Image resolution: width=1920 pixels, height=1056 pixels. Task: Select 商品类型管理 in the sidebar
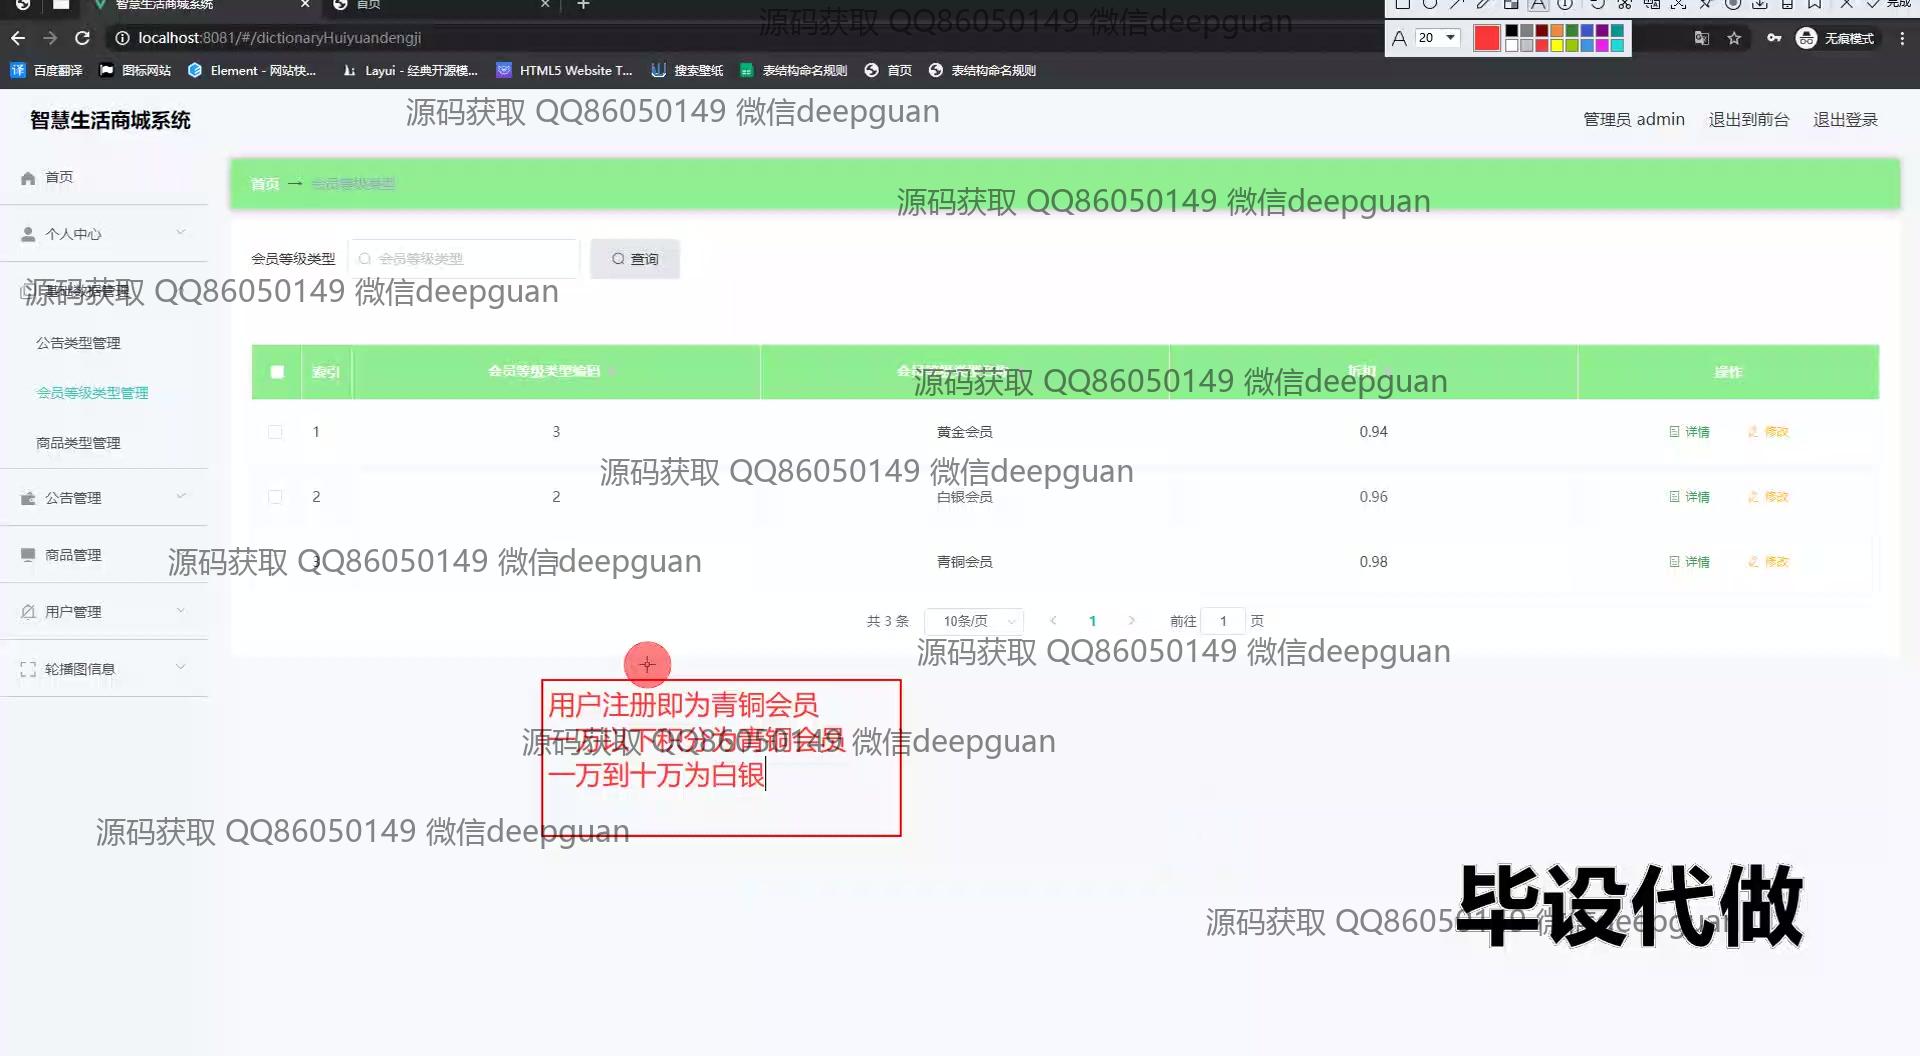[78, 443]
